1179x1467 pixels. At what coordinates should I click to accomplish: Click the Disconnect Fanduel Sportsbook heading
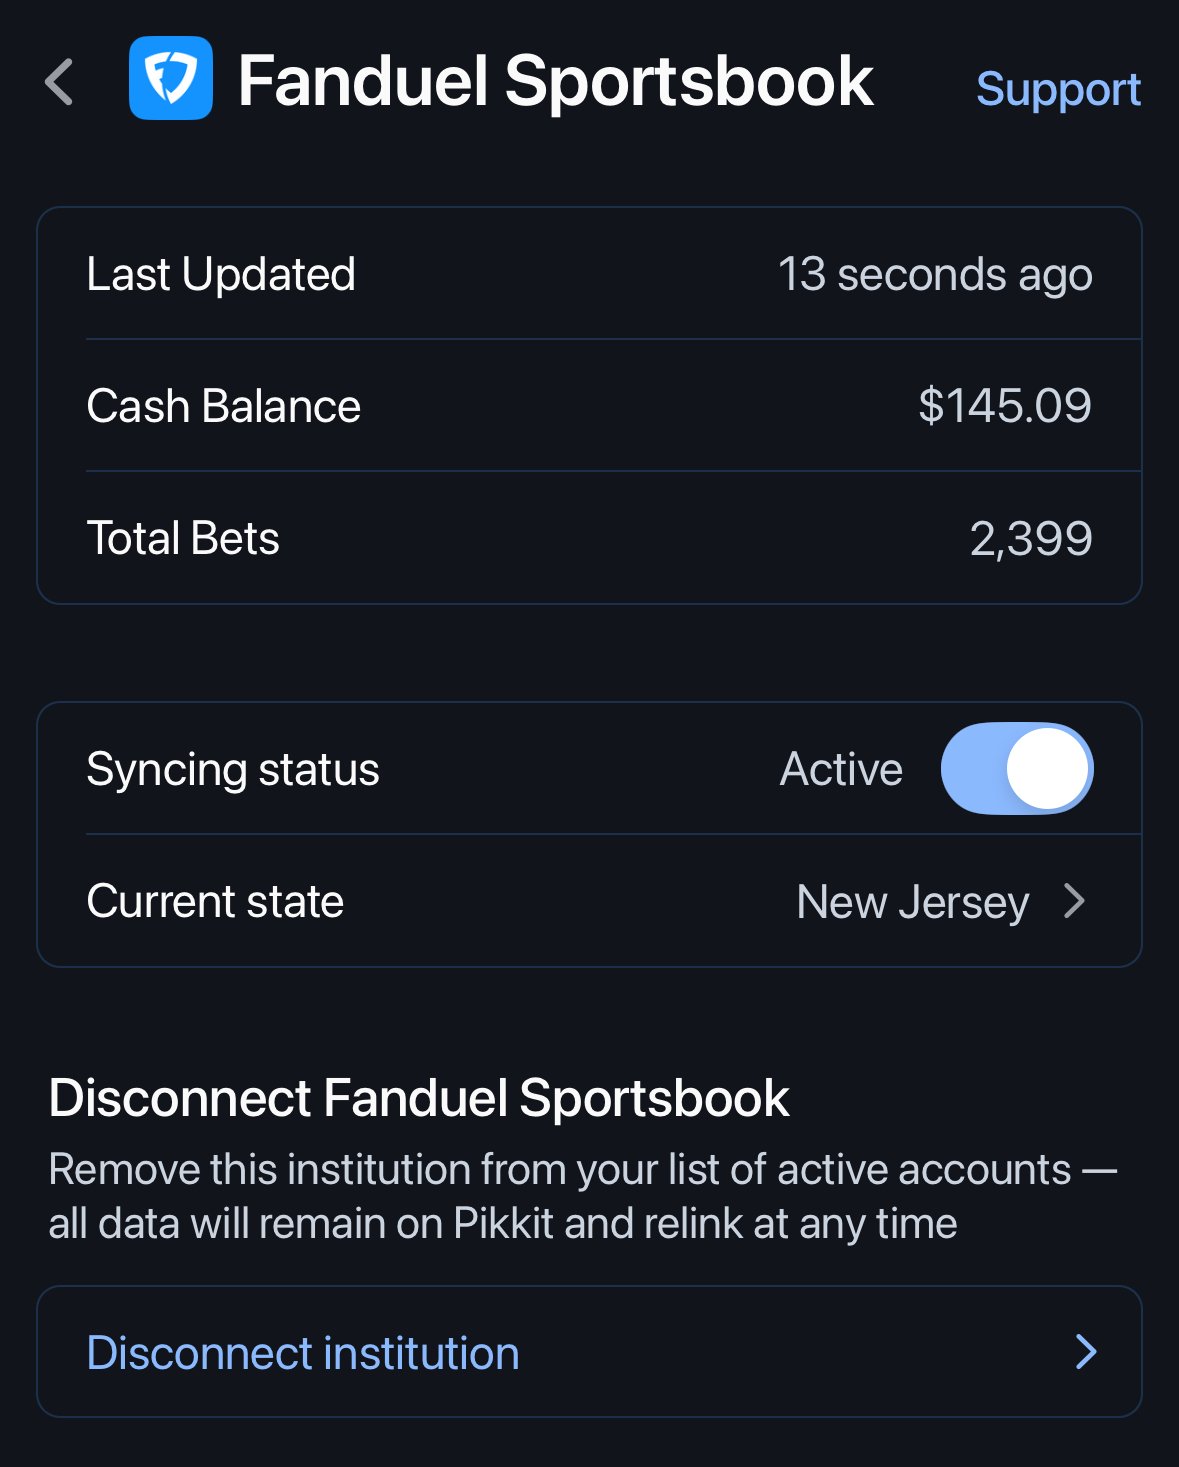pyautogui.click(x=419, y=1098)
